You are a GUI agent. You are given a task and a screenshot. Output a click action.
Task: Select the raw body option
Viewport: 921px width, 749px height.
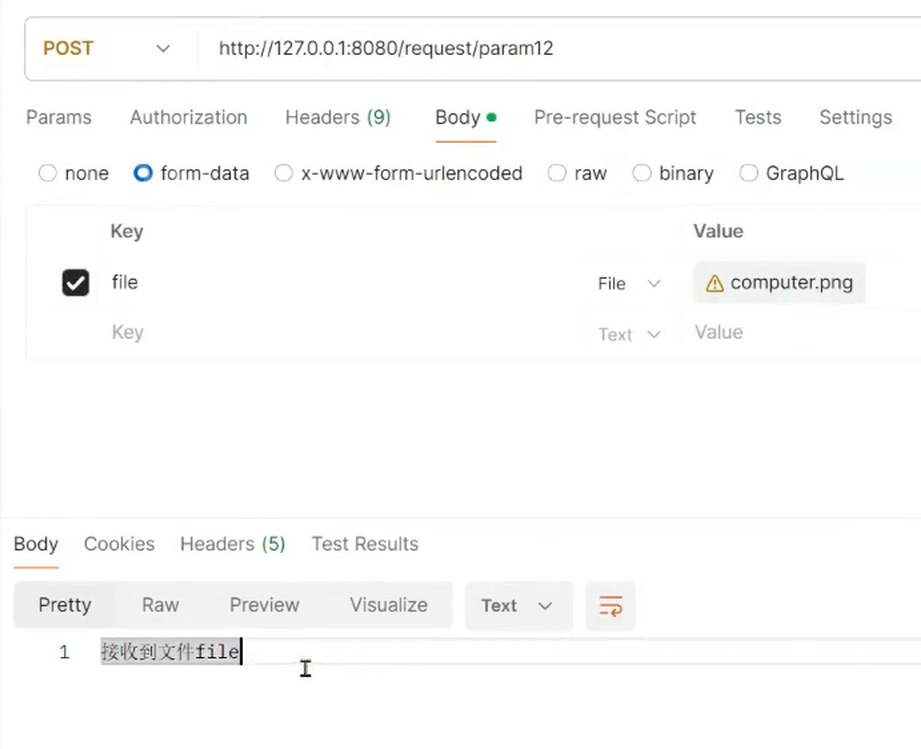pyautogui.click(x=557, y=173)
